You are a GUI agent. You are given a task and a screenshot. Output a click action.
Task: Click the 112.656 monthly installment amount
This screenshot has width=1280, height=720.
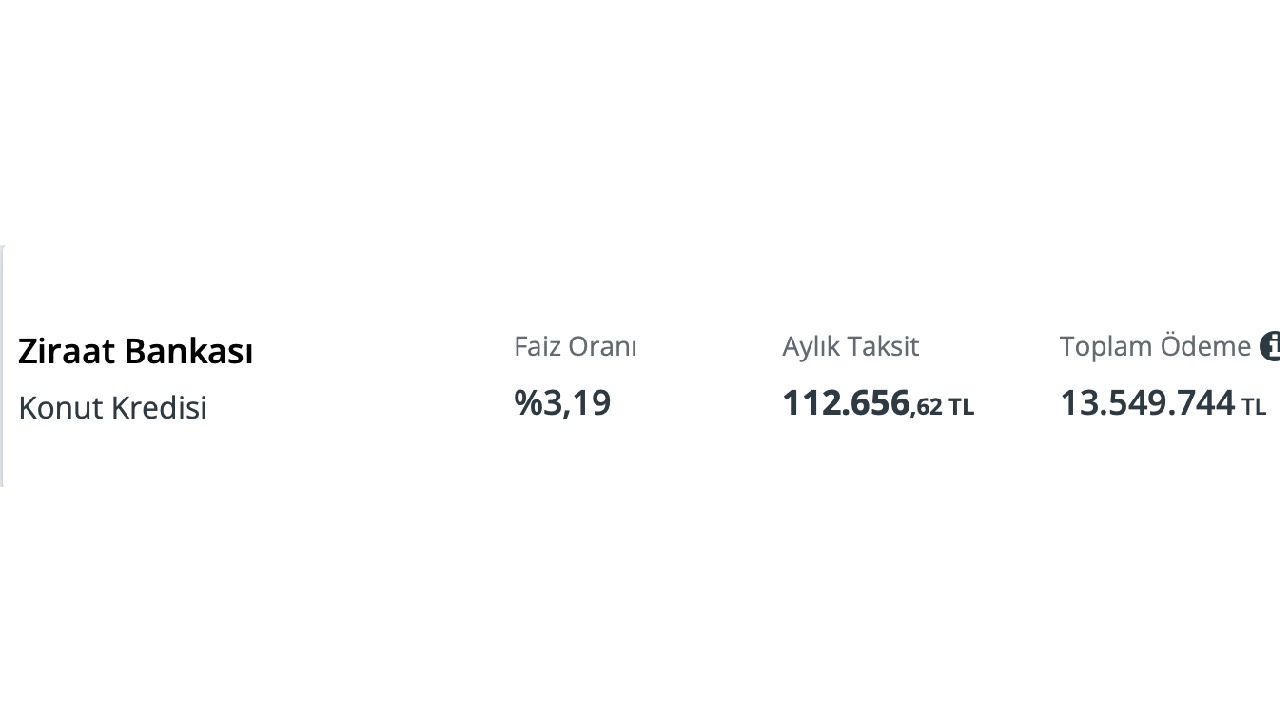tap(846, 403)
